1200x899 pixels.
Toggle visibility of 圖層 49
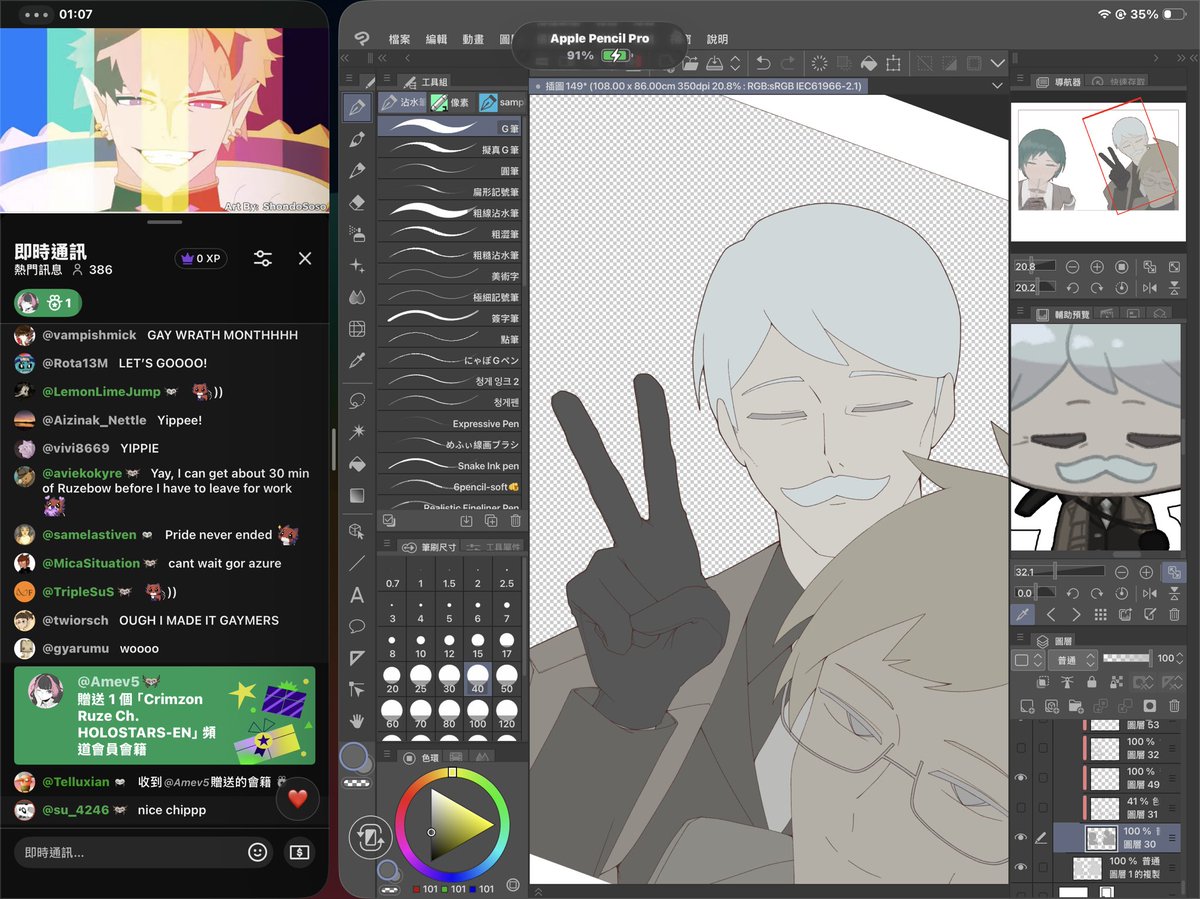click(1021, 778)
